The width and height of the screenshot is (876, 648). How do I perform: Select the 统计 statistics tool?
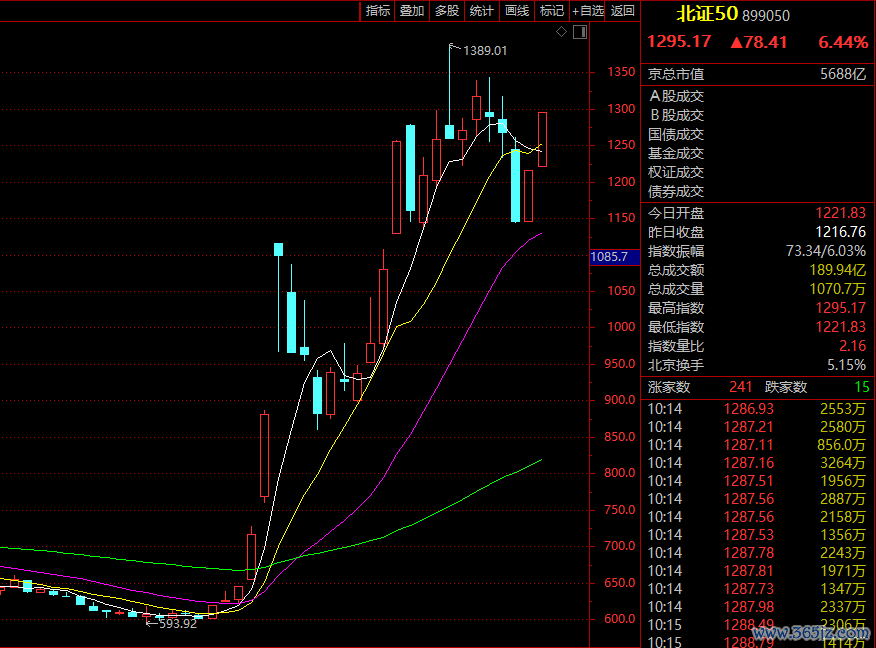pyautogui.click(x=481, y=11)
